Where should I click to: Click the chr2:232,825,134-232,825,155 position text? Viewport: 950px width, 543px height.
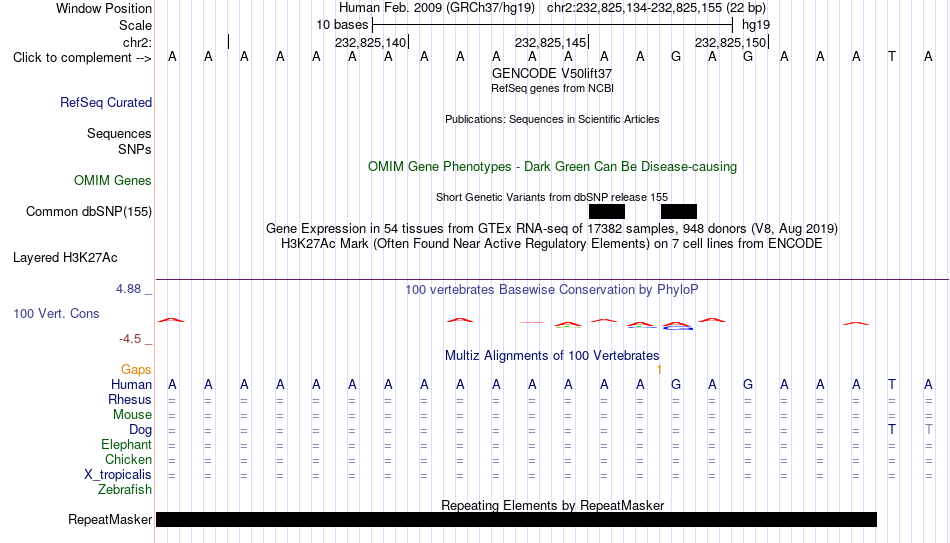point(656,8)
